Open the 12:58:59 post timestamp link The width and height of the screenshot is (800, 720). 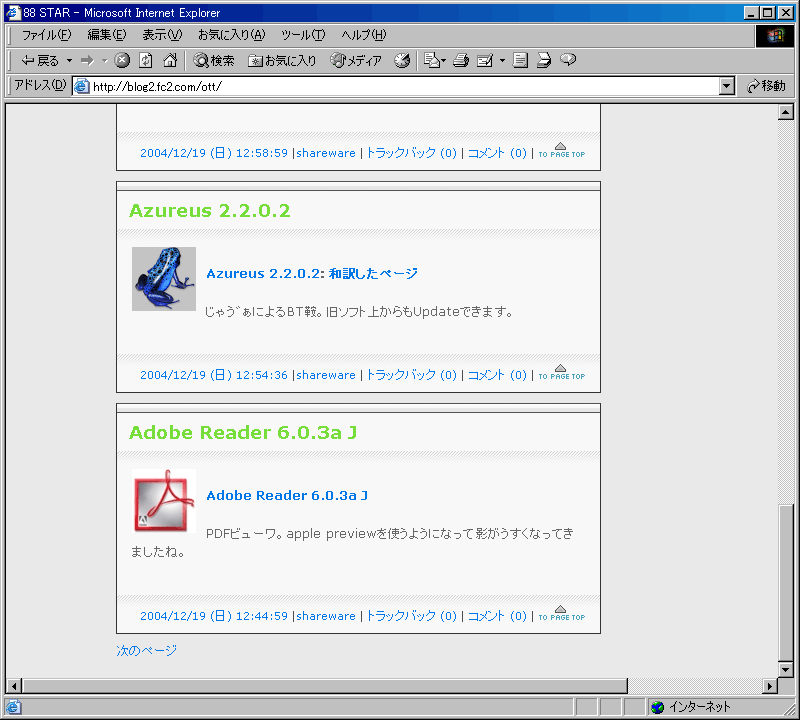coord(214,153)
